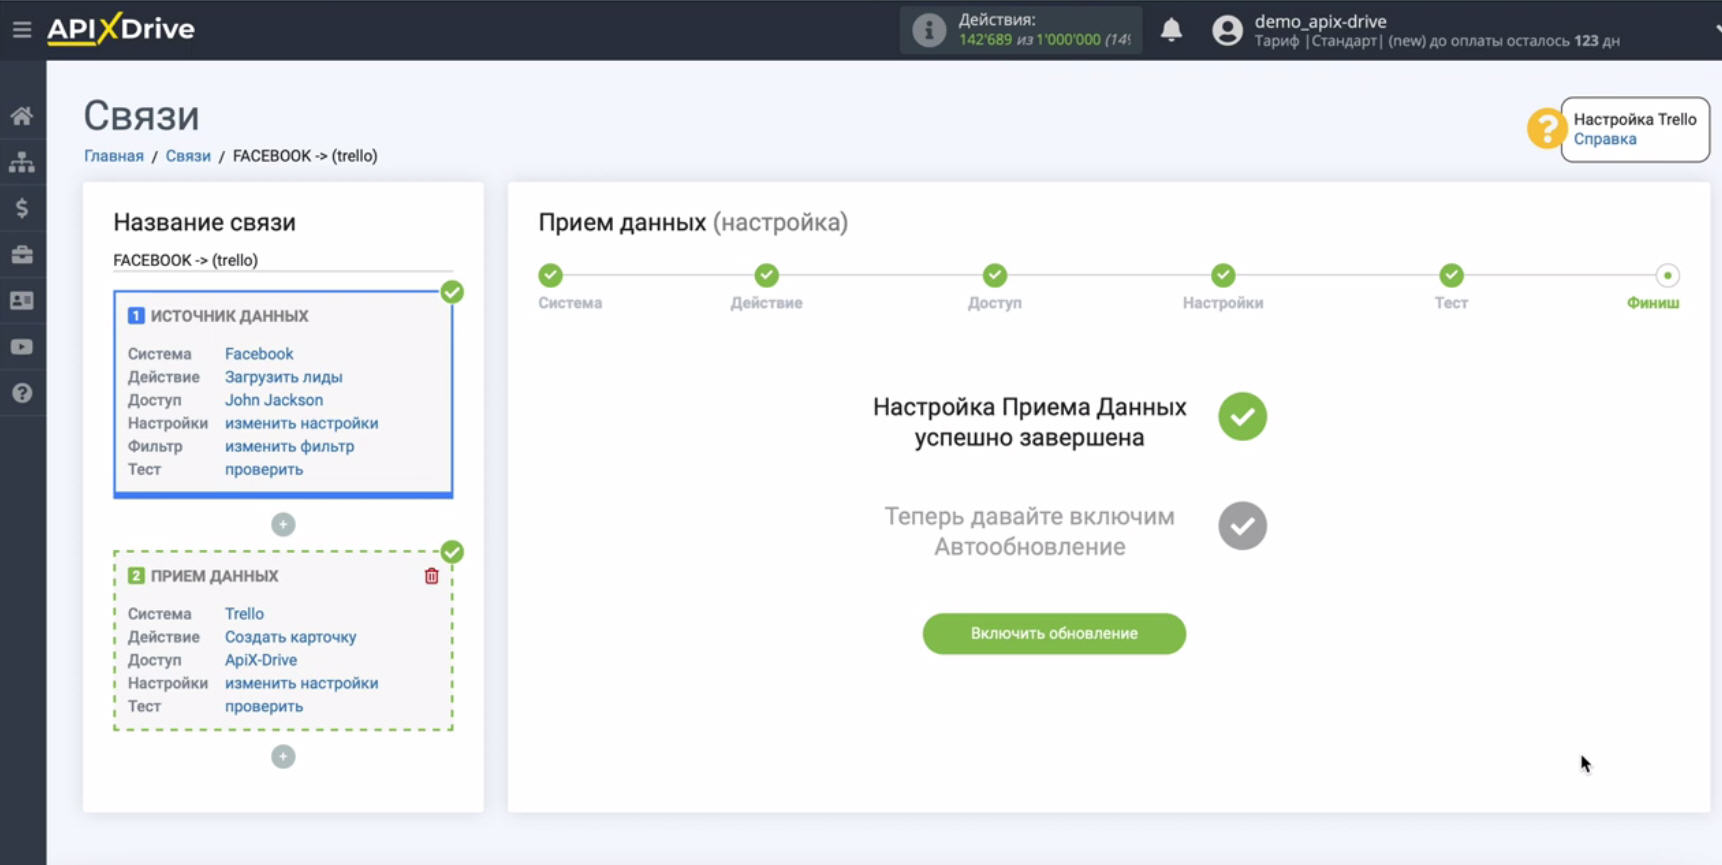Click the ИСТОЧНИК ДАННЫХ block header
Image resolution: width=1722 pixels, height=865 pixels.
click(x=229, y=316)
